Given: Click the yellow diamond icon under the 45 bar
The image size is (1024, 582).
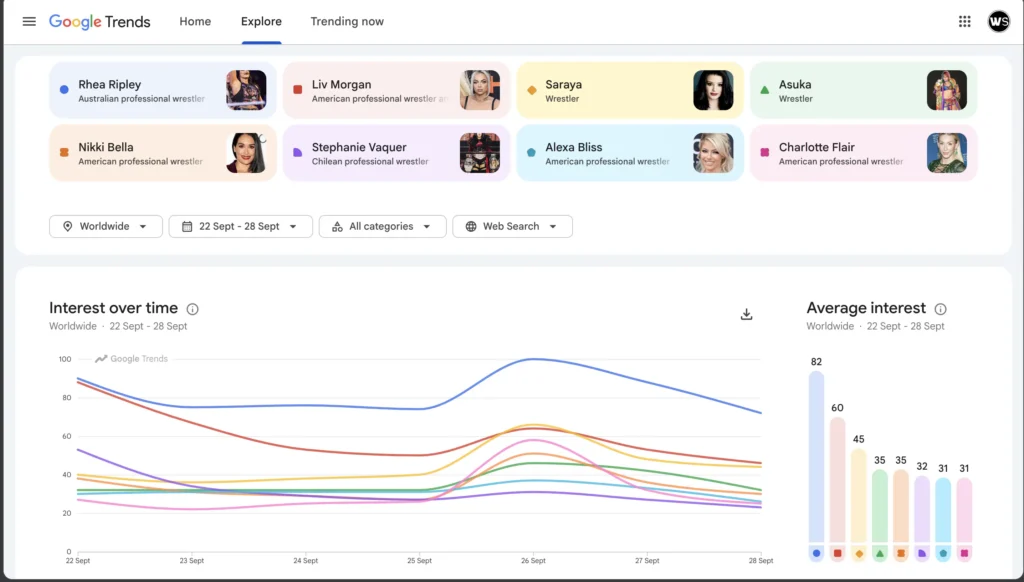Looking at the screenshot, I should coord(859,553).
